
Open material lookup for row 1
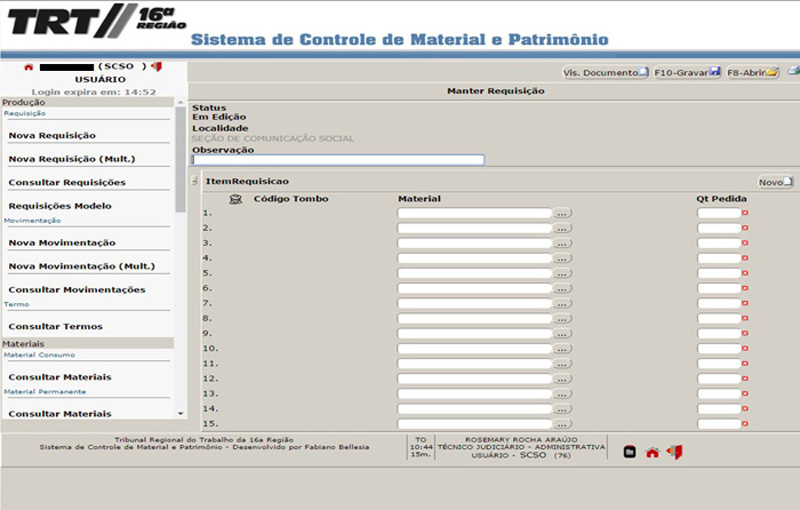point(562,214)
